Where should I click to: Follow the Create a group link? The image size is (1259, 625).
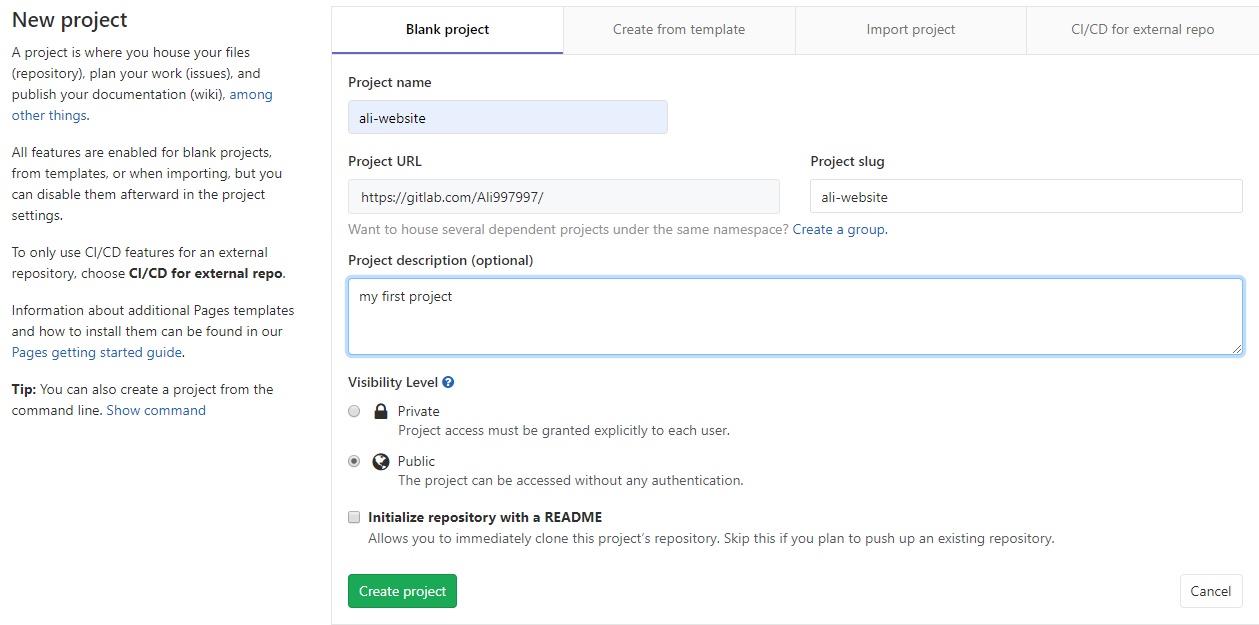pyautogui.click(x=838, y=229)
